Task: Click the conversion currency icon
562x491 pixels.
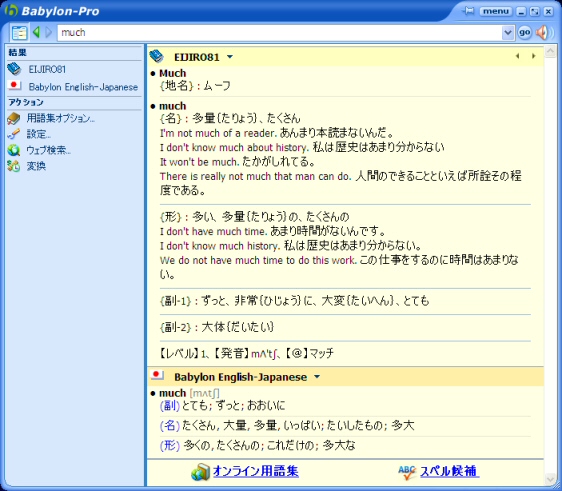Action: tap(14, 166)
